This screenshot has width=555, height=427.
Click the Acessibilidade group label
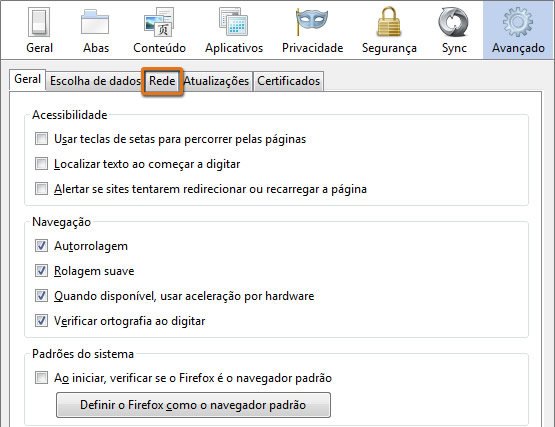70,115
